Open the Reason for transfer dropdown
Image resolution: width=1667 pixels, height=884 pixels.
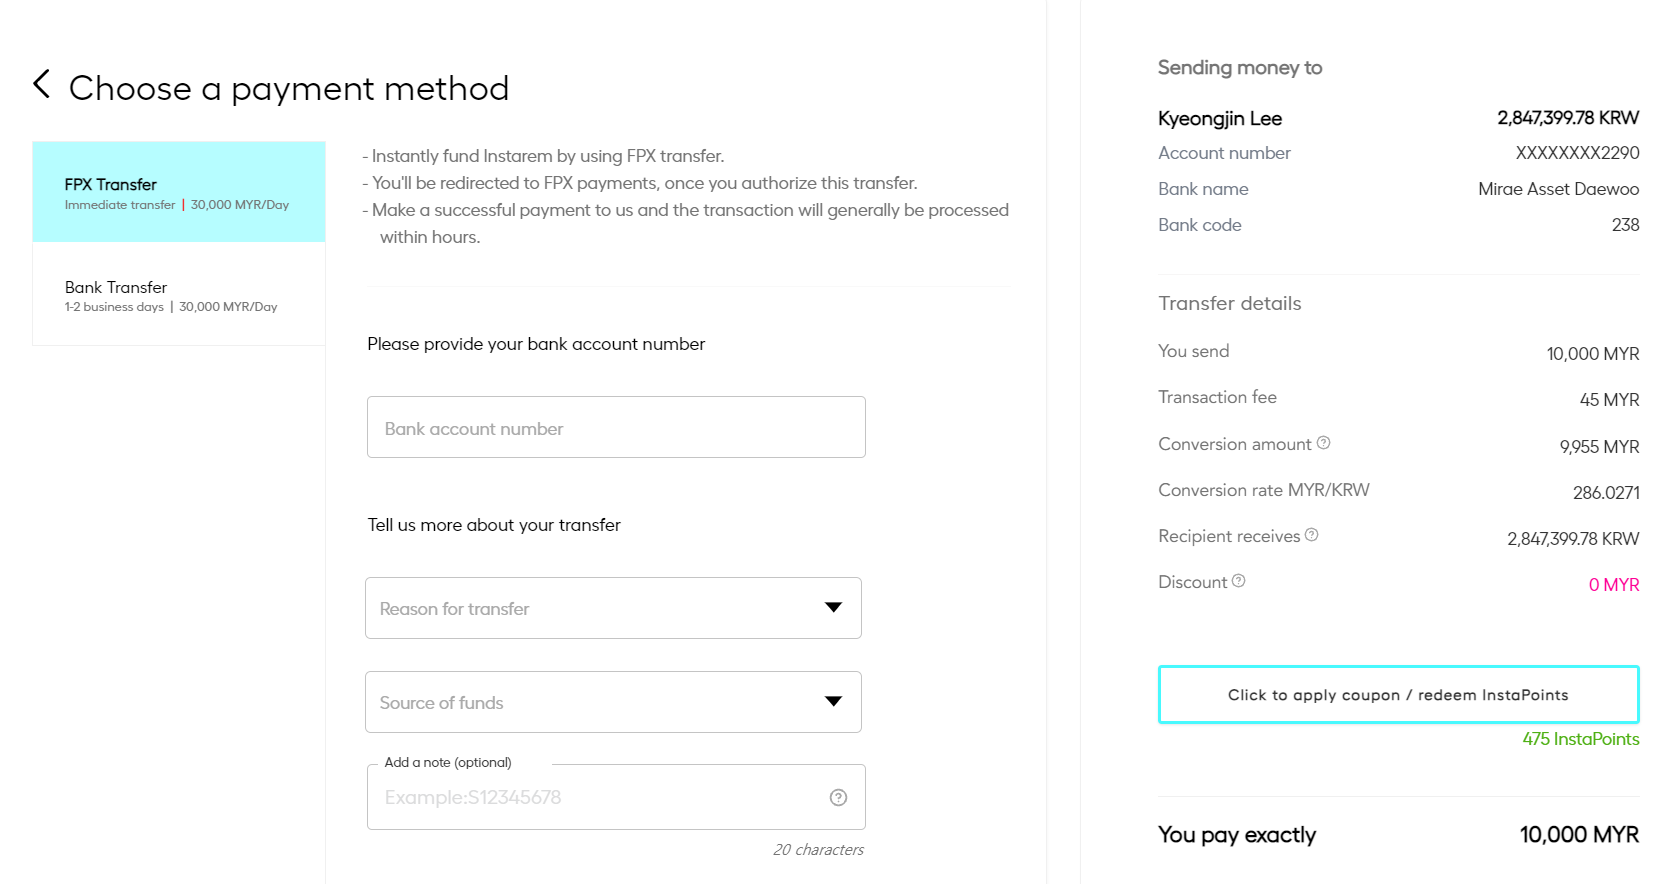coord(612,608)
